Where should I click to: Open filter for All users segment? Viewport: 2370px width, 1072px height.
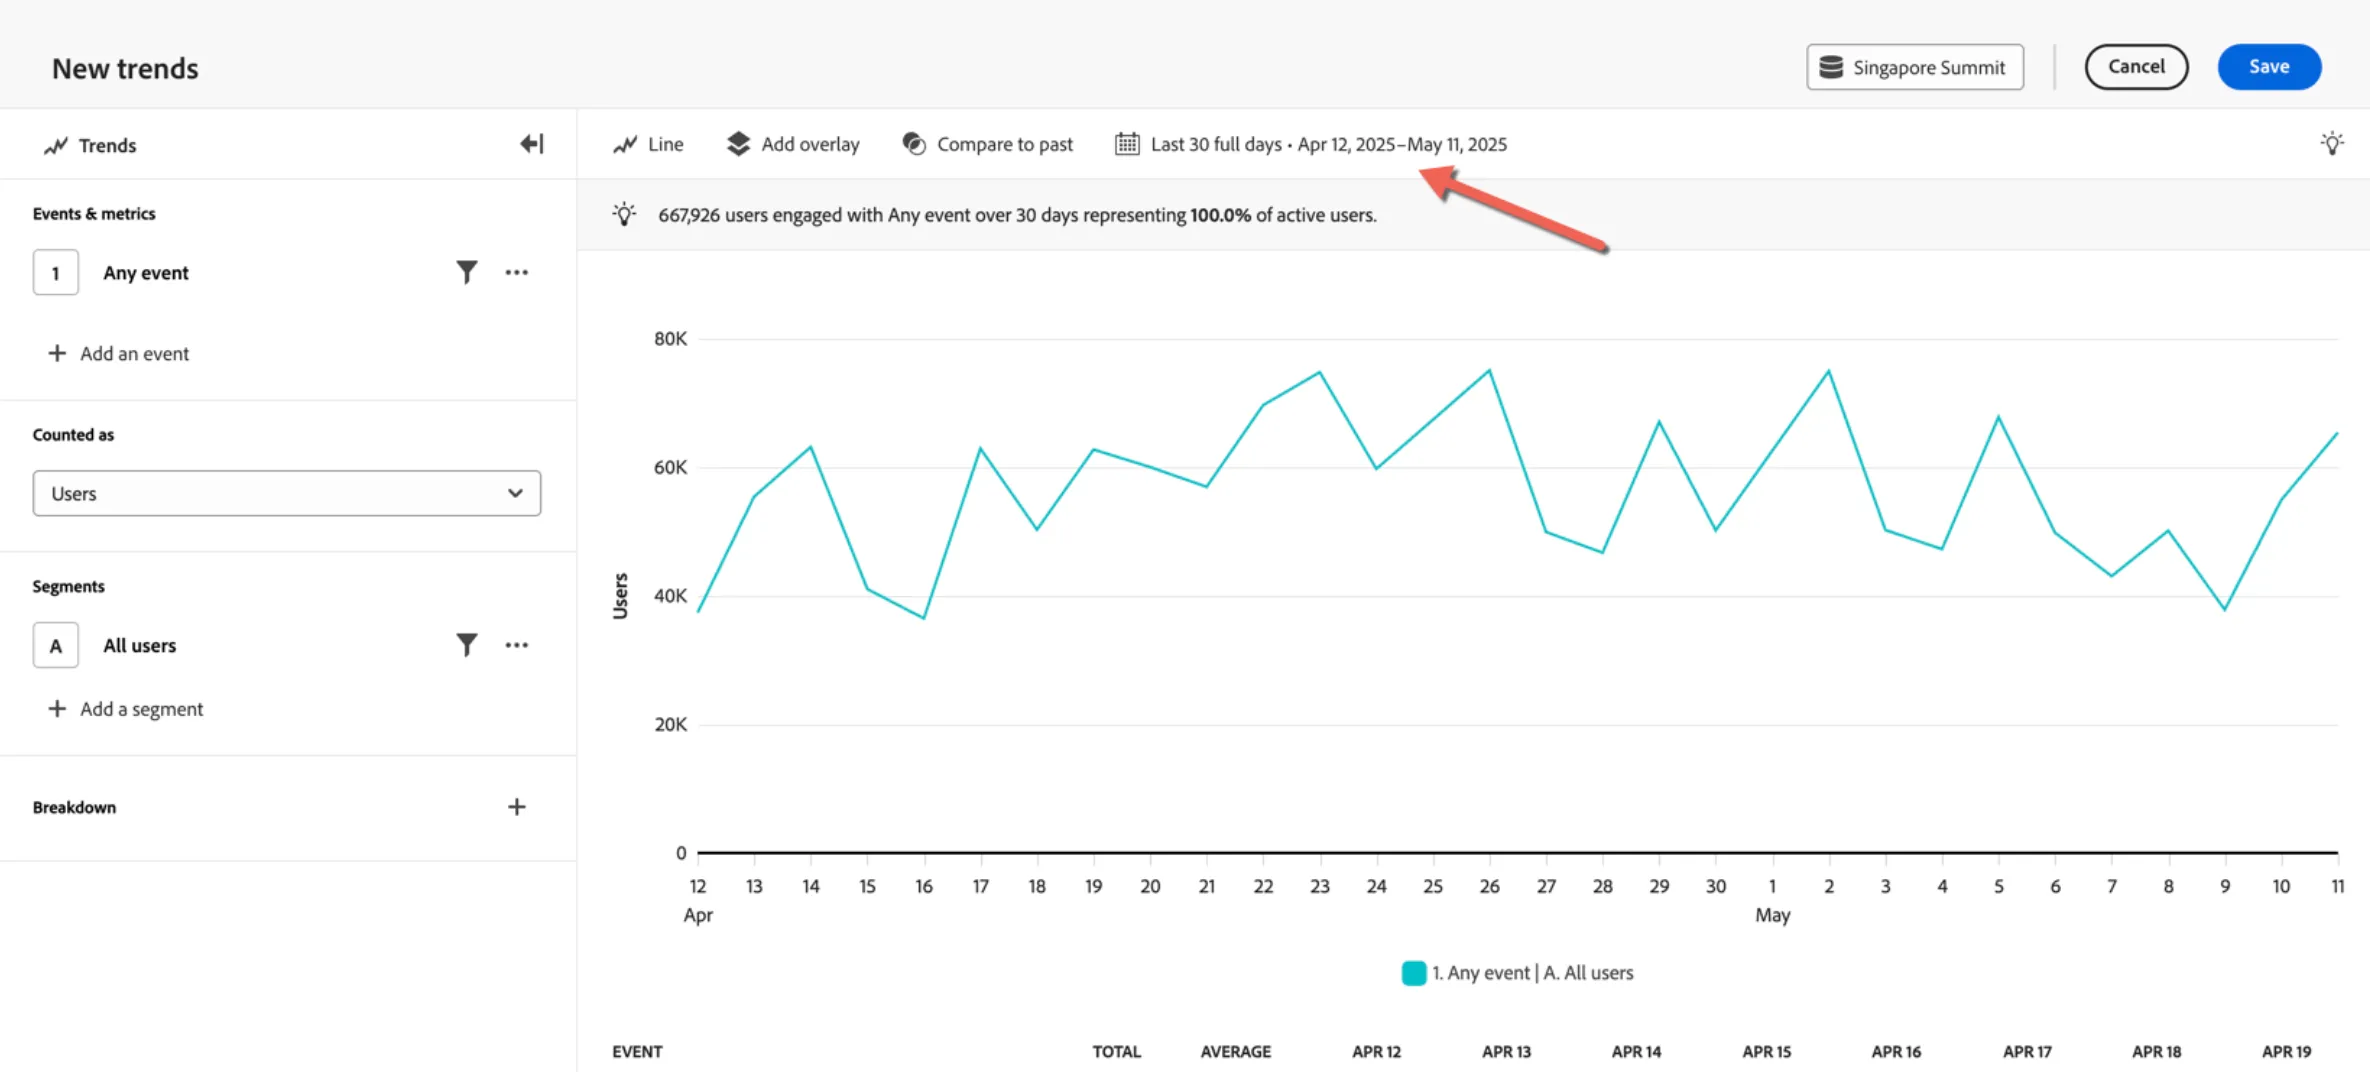tap(466, 645)
